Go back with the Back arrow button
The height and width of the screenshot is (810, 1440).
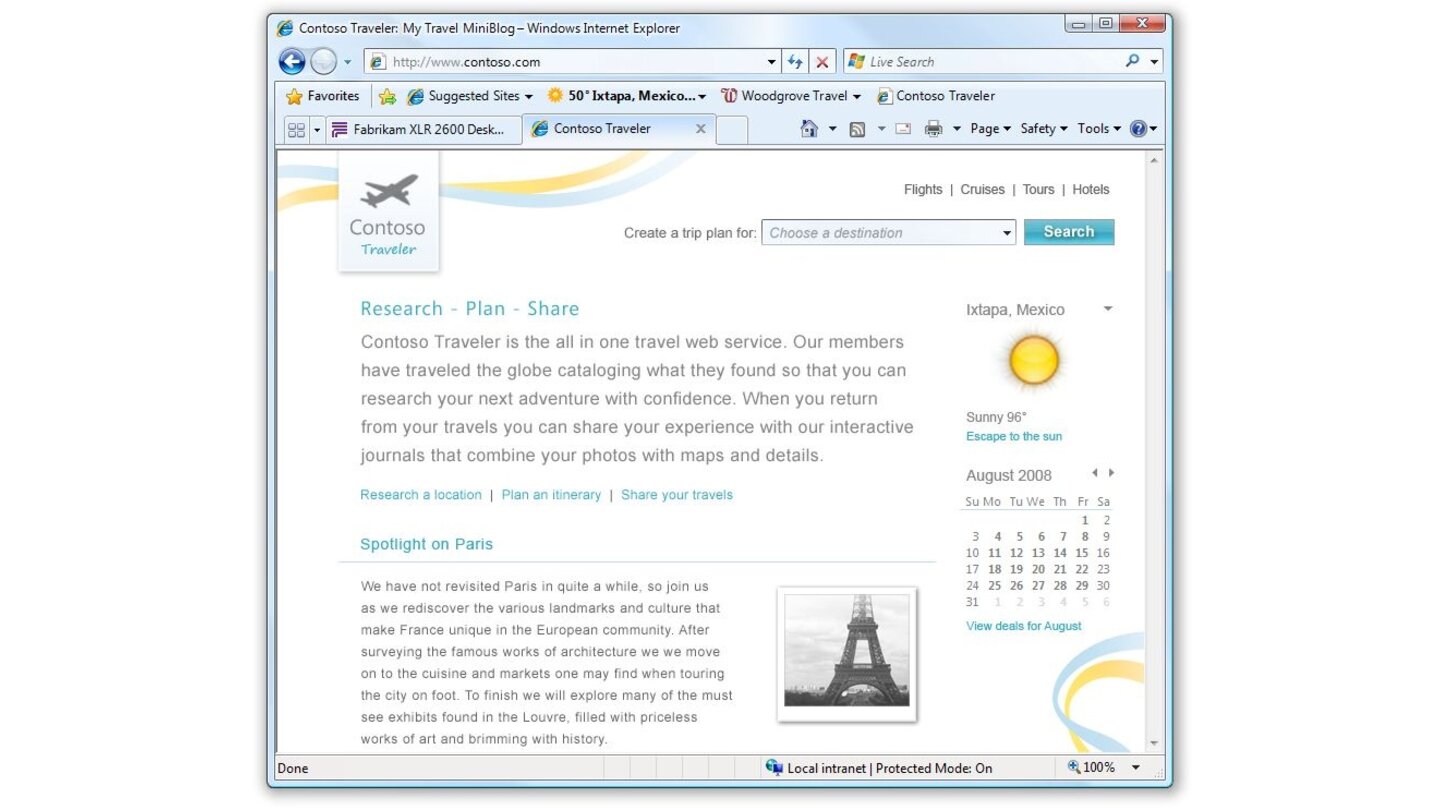point(292,62)
